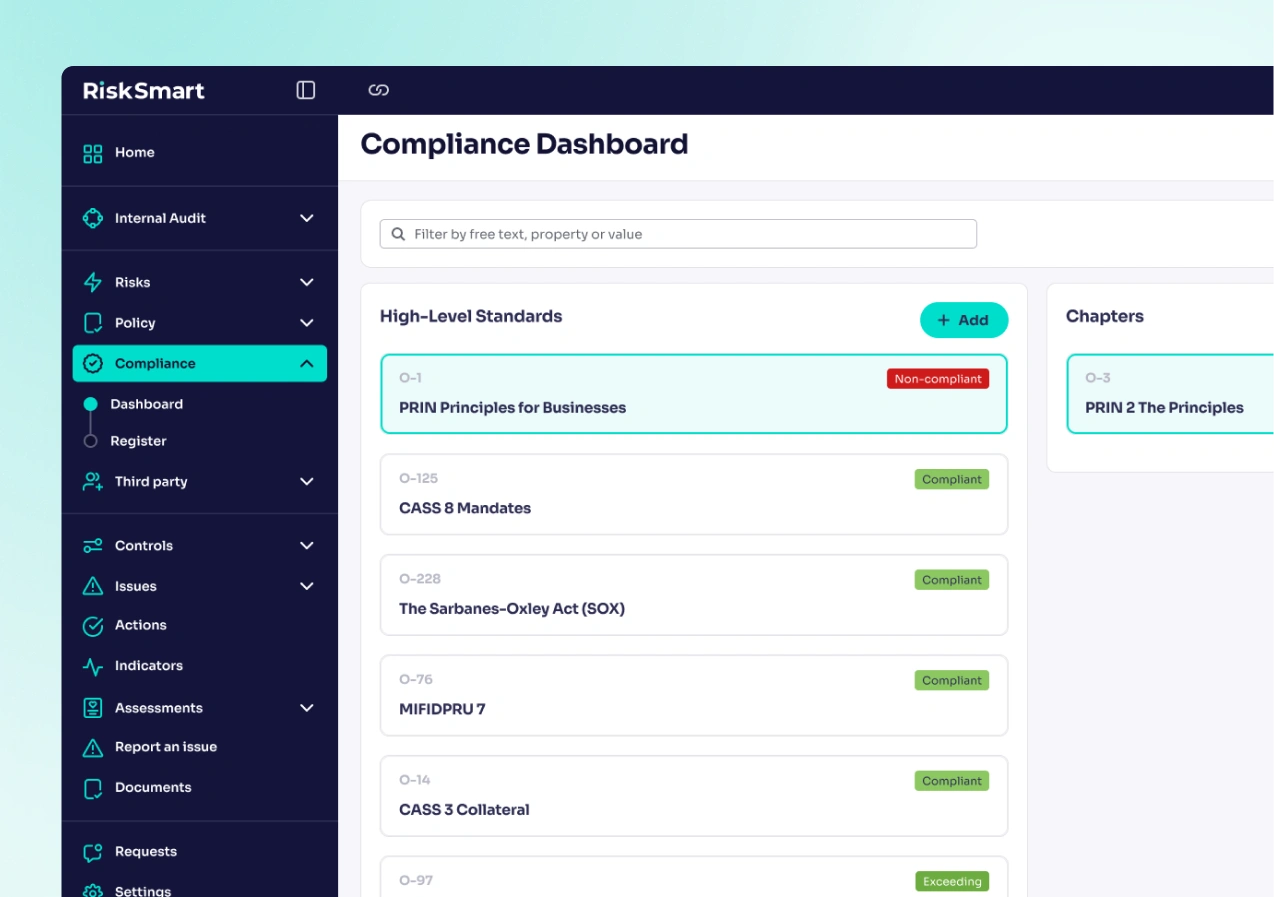Select the Indicators pulse icon
Image resolution: width=1274 pixels, height=897 pixels.
pos(92,665)
